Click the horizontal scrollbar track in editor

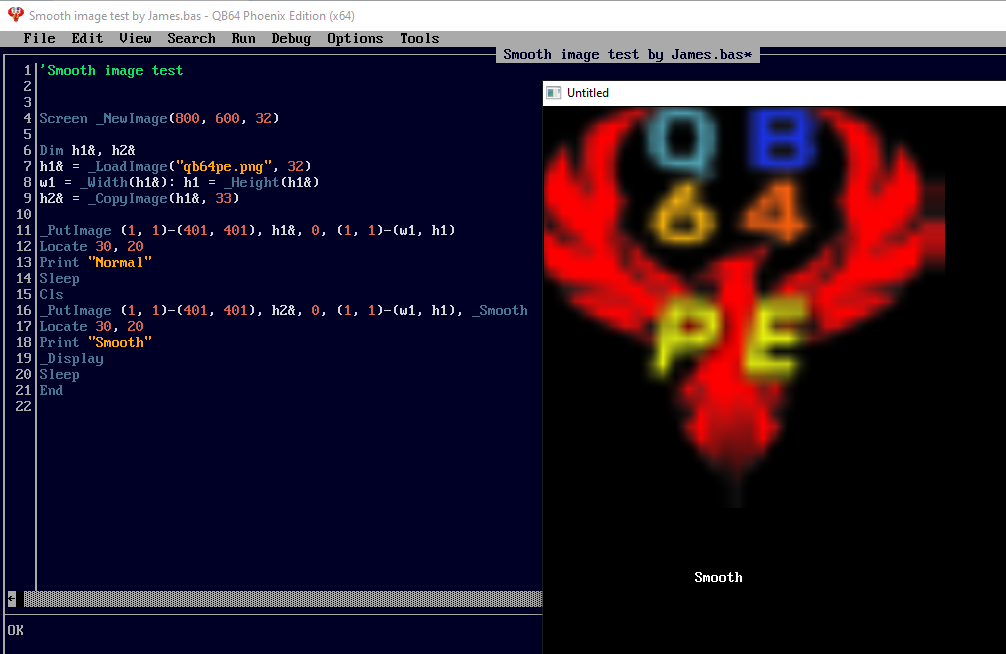(x=283, y=599)
